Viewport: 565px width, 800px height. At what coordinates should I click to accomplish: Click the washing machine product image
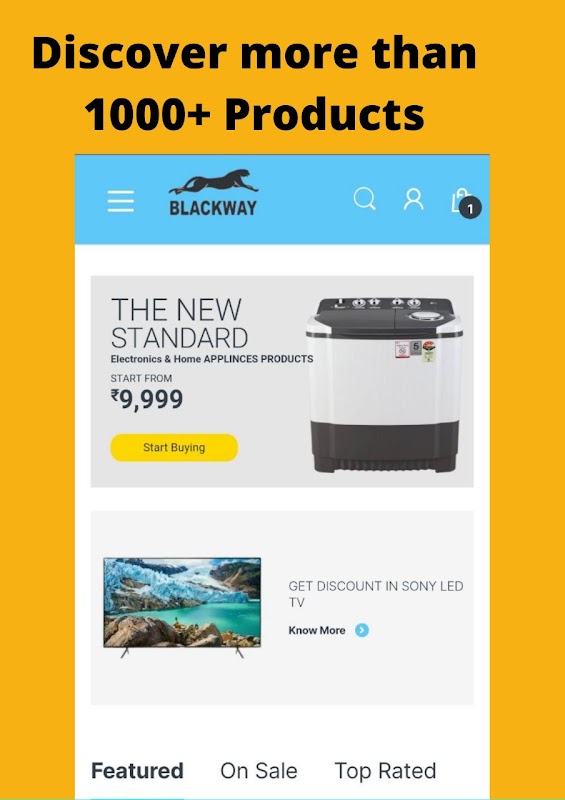384,385
